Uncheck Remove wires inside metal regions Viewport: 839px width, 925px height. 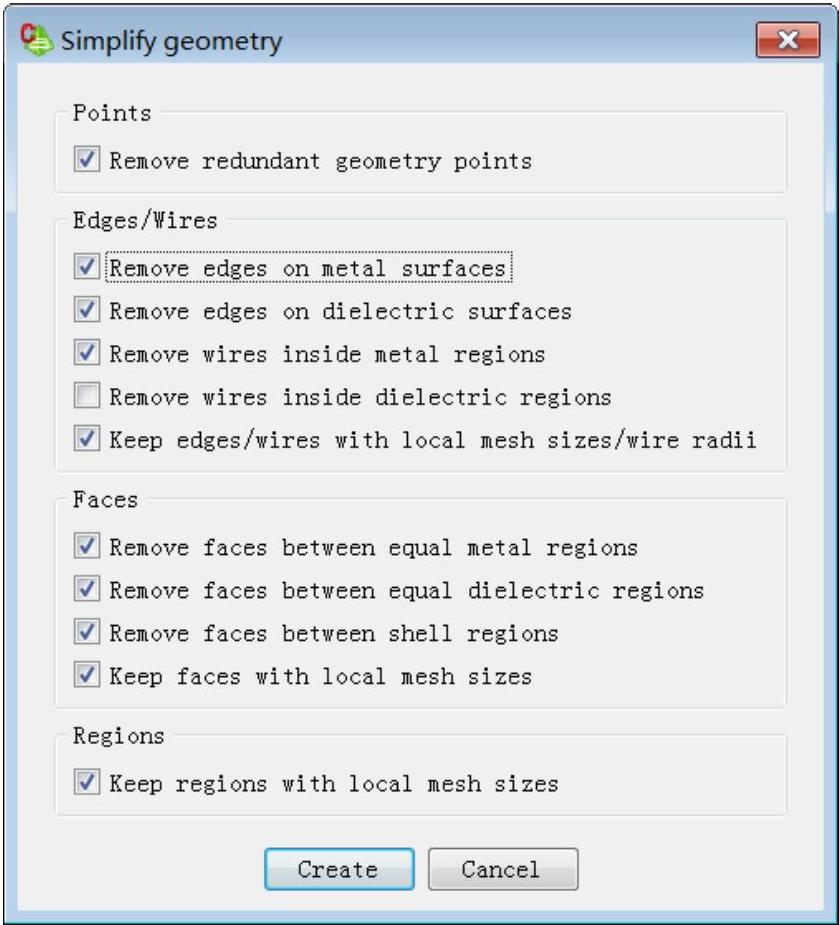click(87, 353)
